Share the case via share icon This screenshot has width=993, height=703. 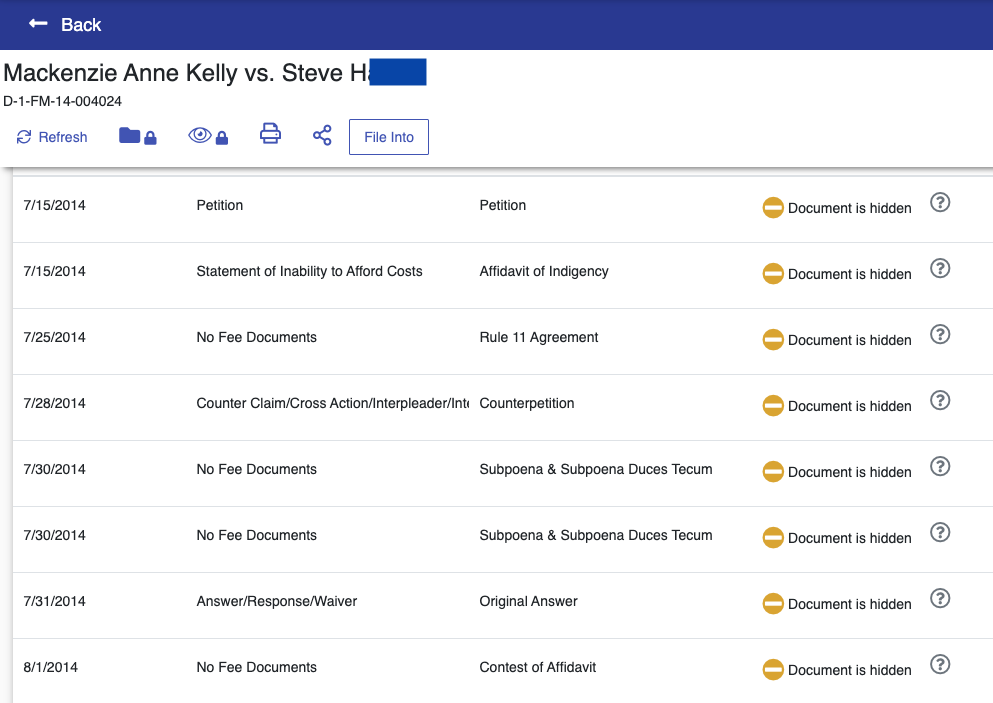(x=322, y=136)
